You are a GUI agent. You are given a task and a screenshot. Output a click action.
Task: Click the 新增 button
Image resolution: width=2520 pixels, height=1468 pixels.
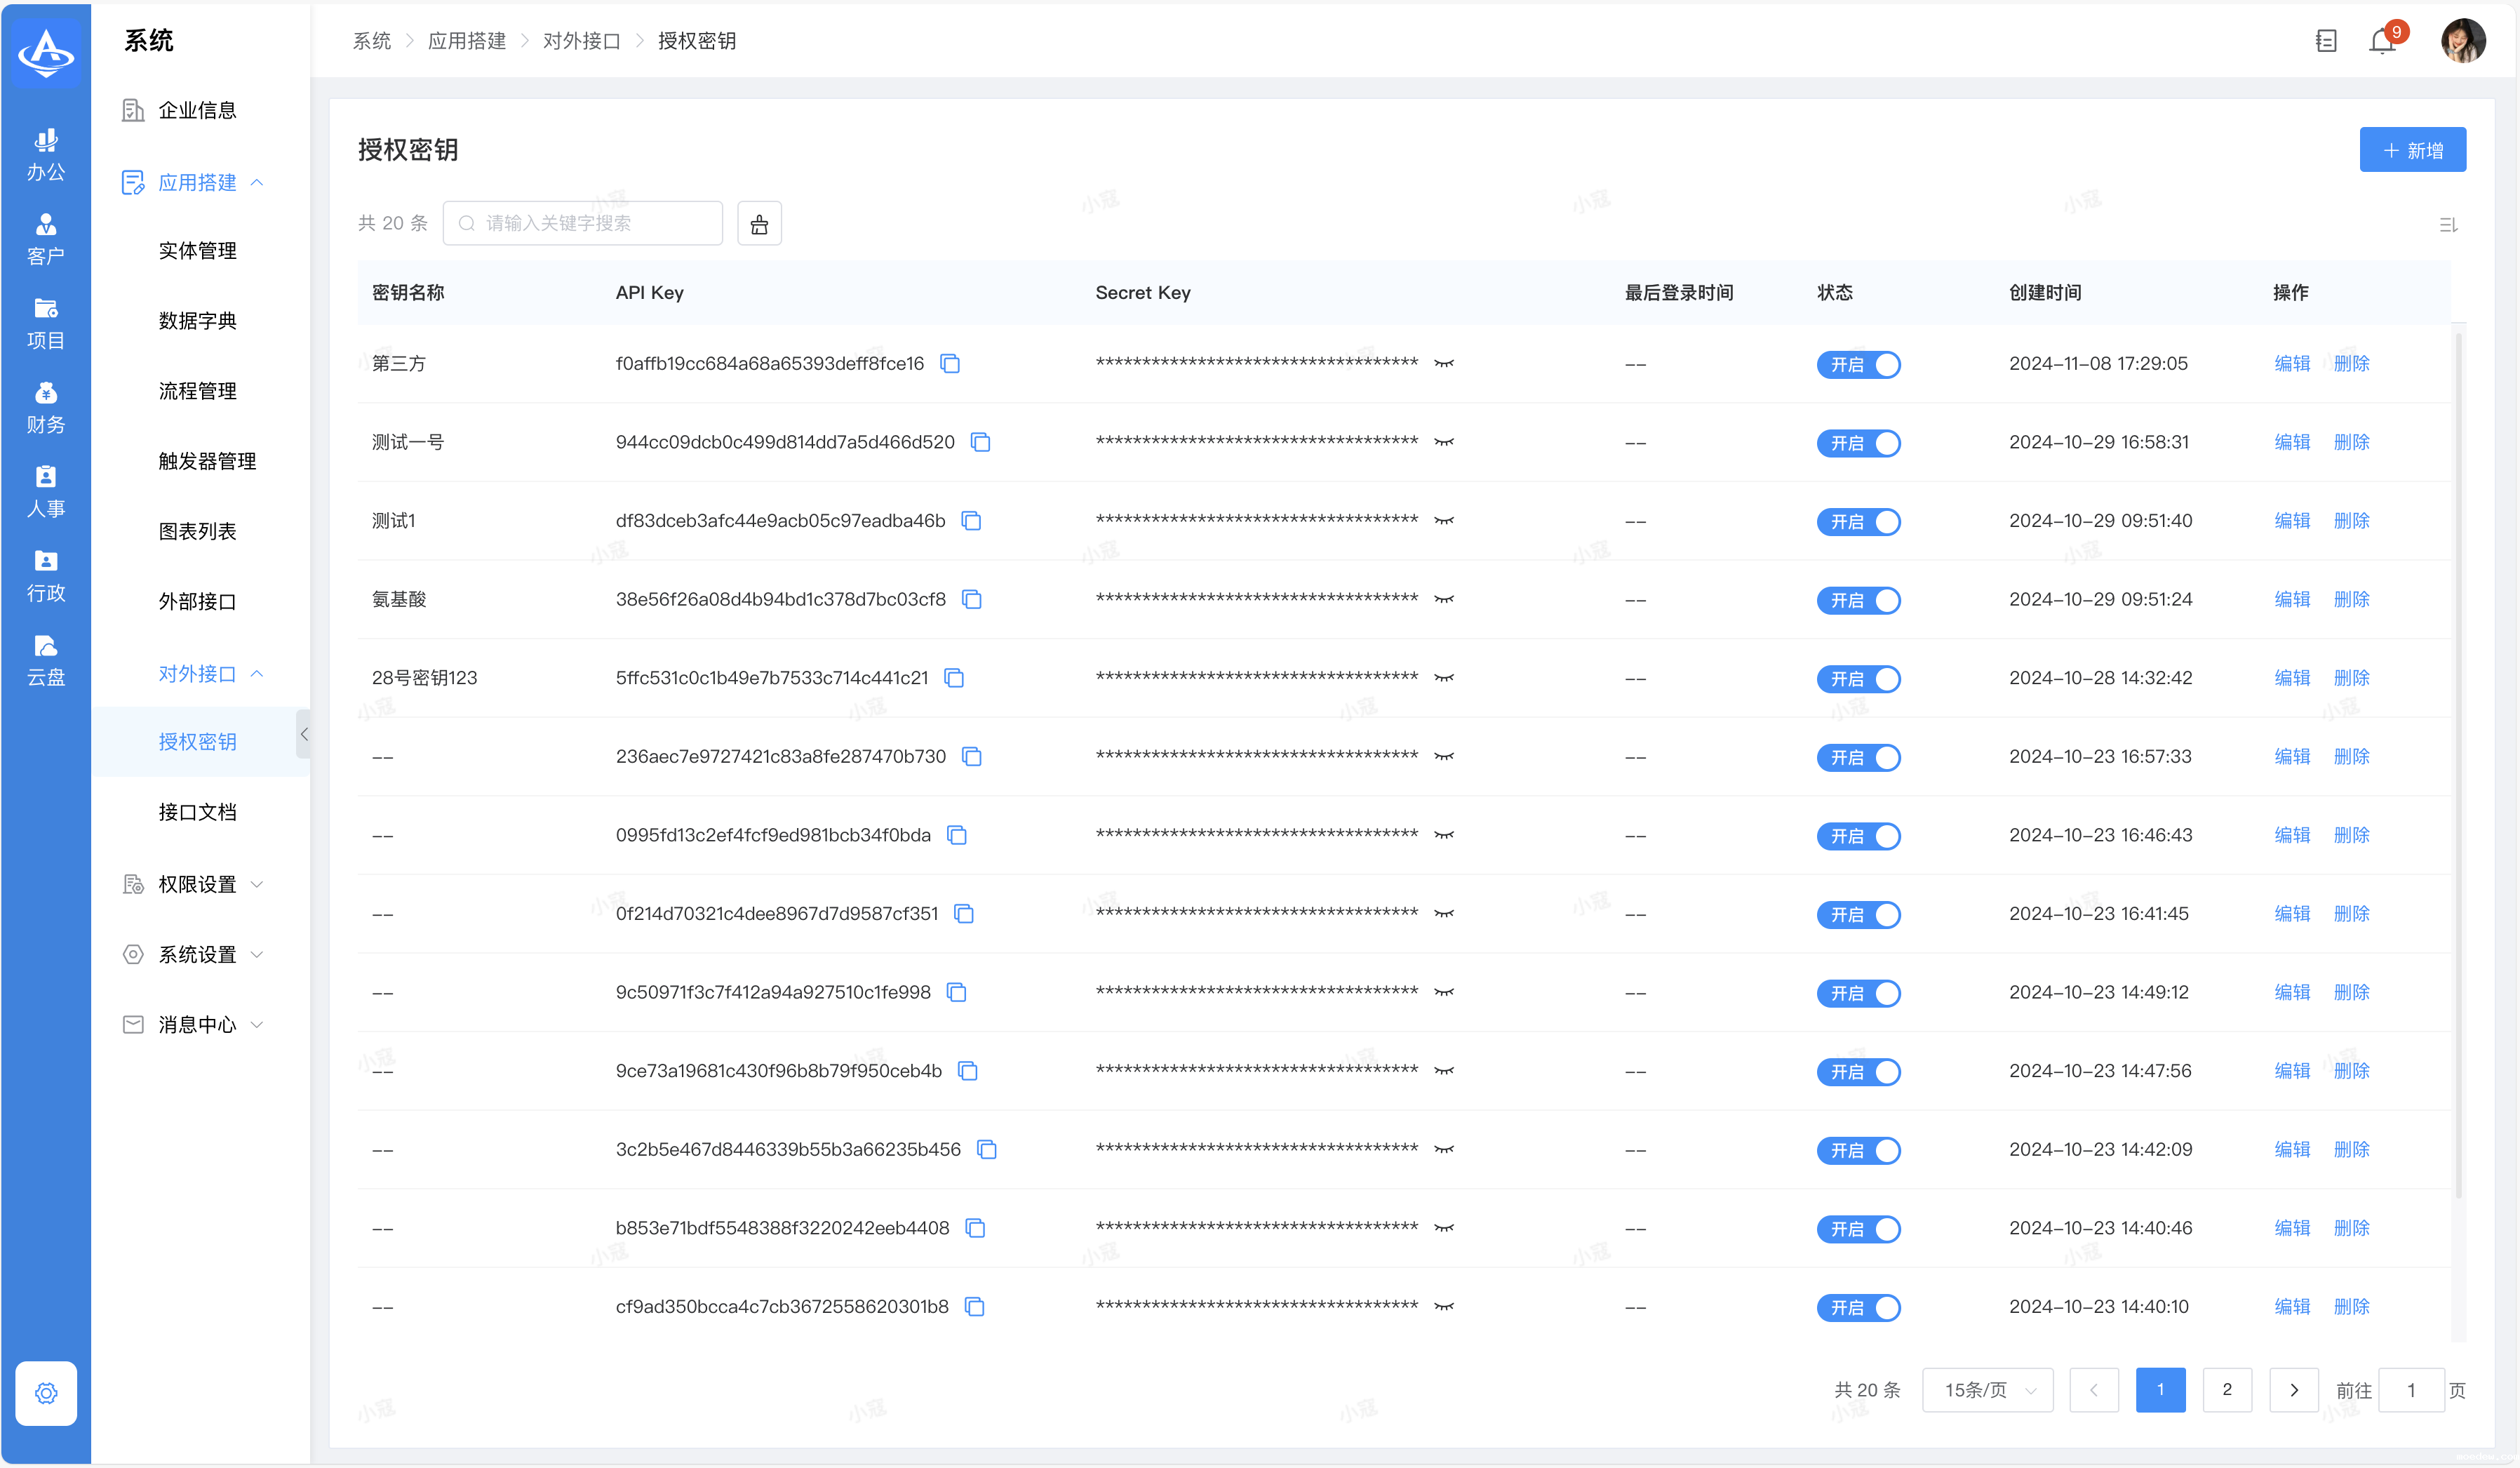click(x=2412, y=150)
